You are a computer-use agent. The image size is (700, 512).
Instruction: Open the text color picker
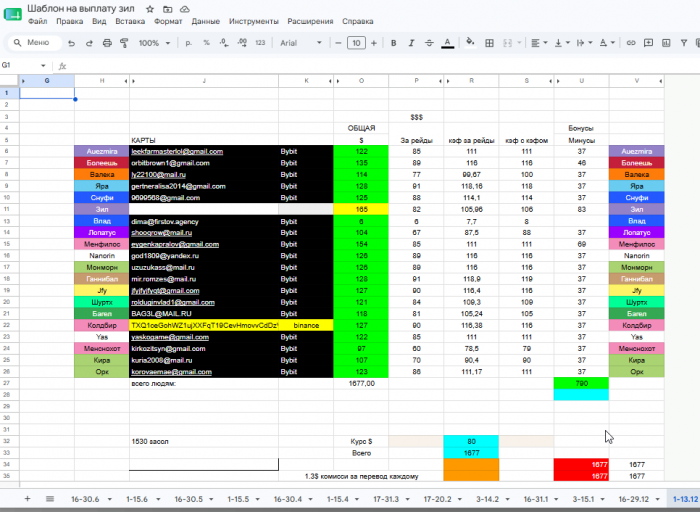(x=447, y=43)
